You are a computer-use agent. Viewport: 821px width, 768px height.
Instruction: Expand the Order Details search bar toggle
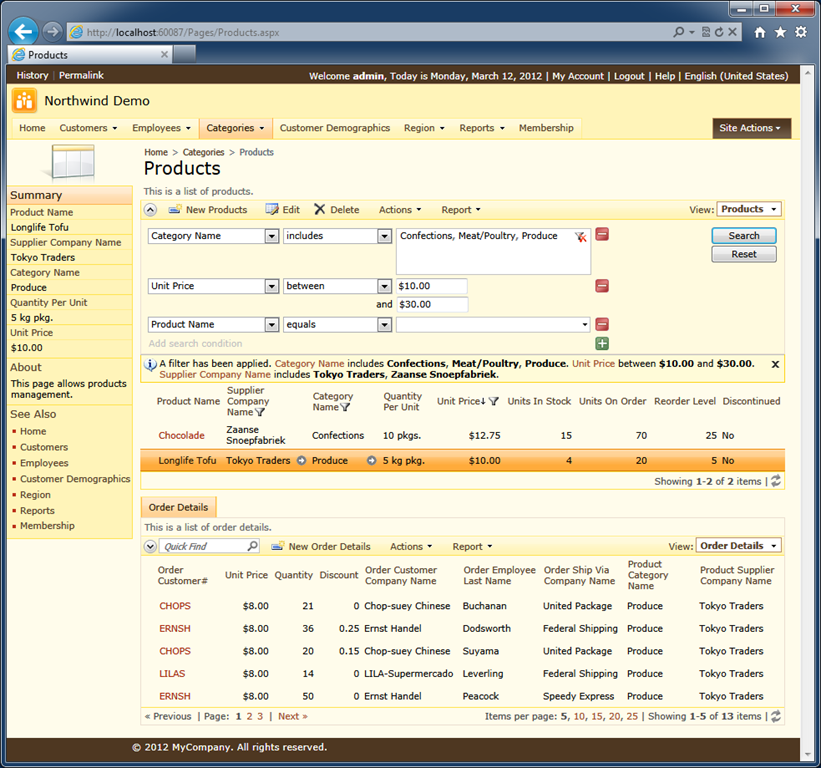tap(150, 547)
